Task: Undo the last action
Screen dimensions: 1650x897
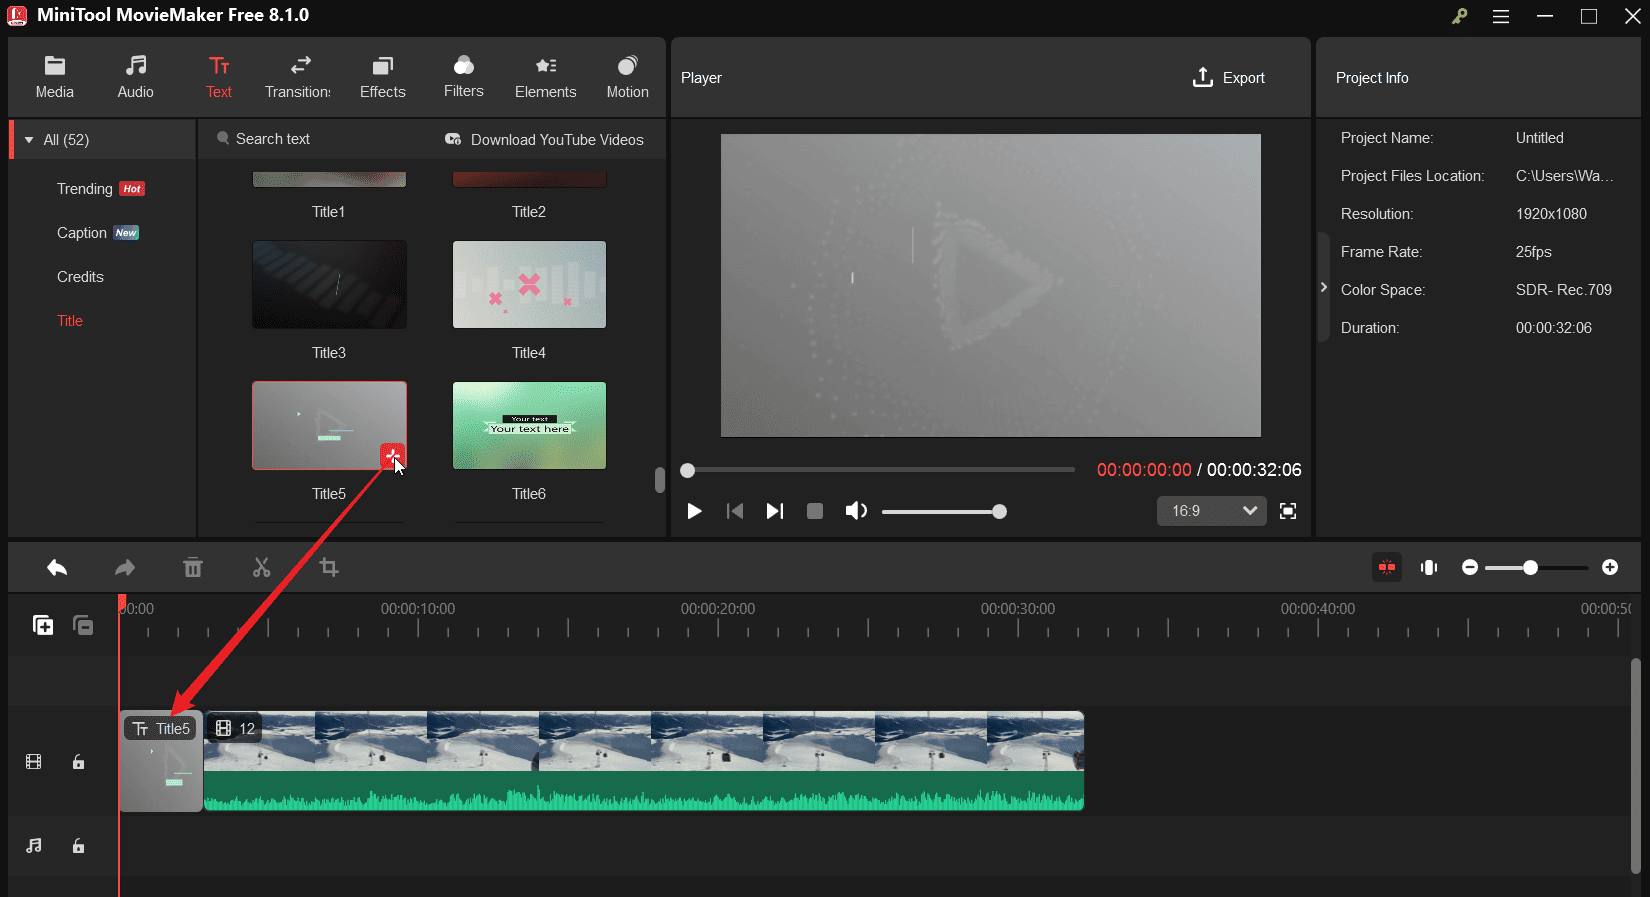Action: tap(57, 568)
